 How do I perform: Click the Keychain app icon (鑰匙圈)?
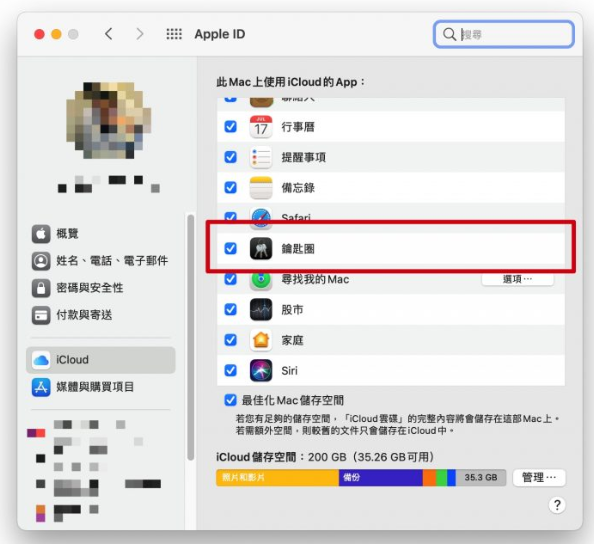coord(261,249)
